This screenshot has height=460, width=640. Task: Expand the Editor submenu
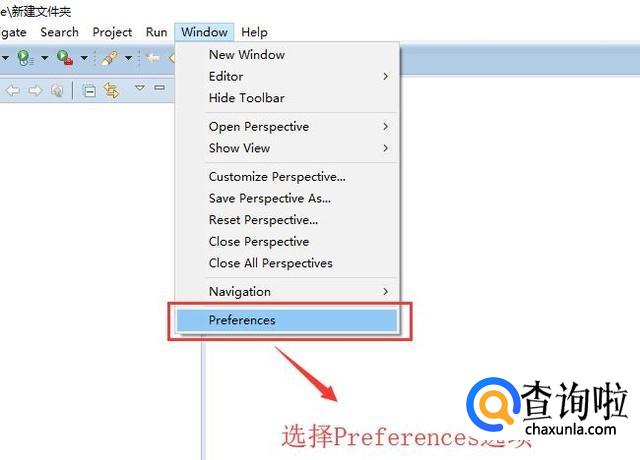(x=386, y=76)
